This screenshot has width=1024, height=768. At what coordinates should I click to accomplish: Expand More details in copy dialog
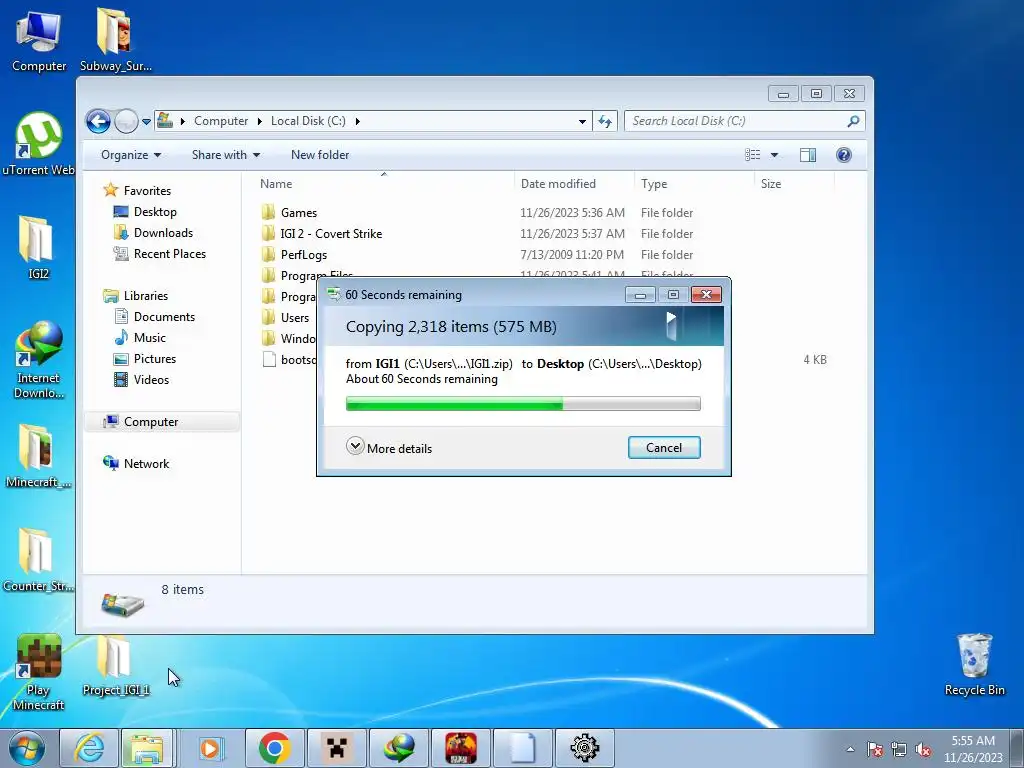389,447
